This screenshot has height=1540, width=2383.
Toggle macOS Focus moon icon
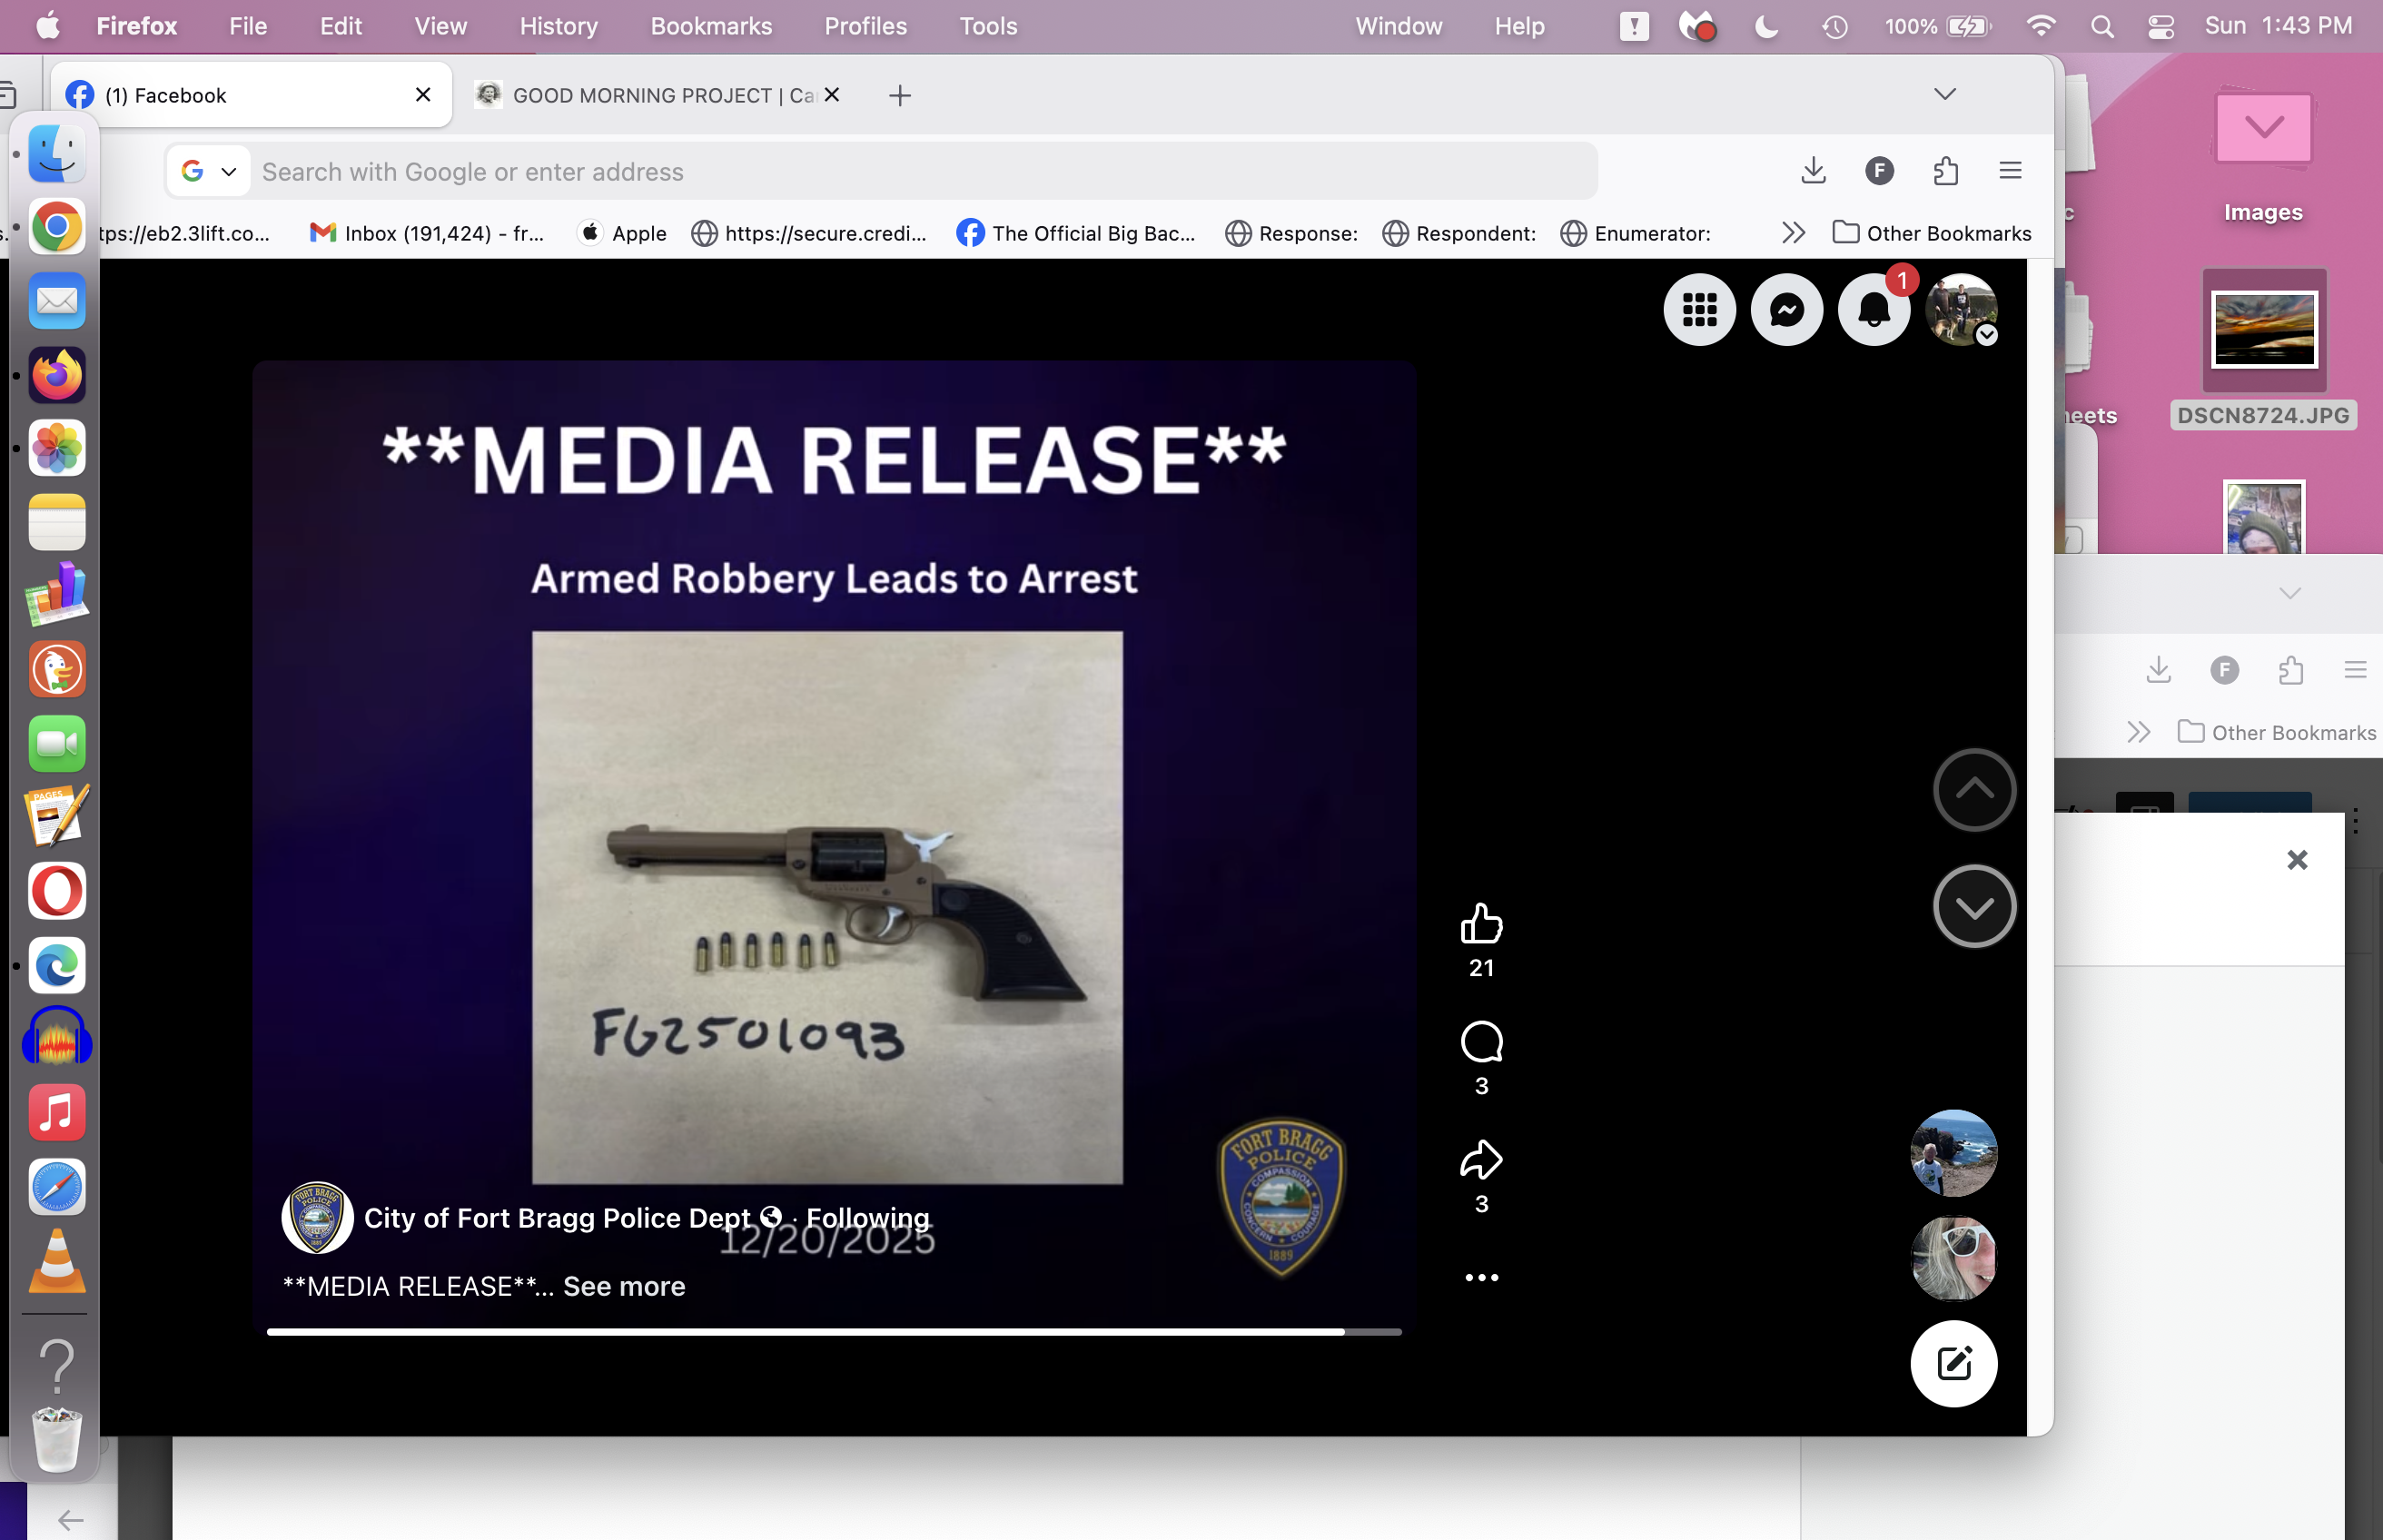click(x=1766, y=27)
